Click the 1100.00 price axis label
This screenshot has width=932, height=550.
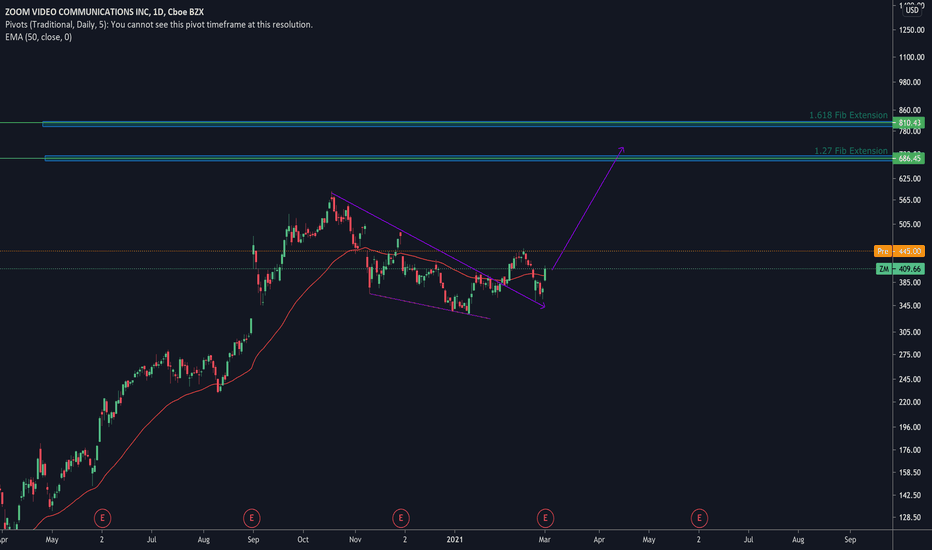[912, 57]
